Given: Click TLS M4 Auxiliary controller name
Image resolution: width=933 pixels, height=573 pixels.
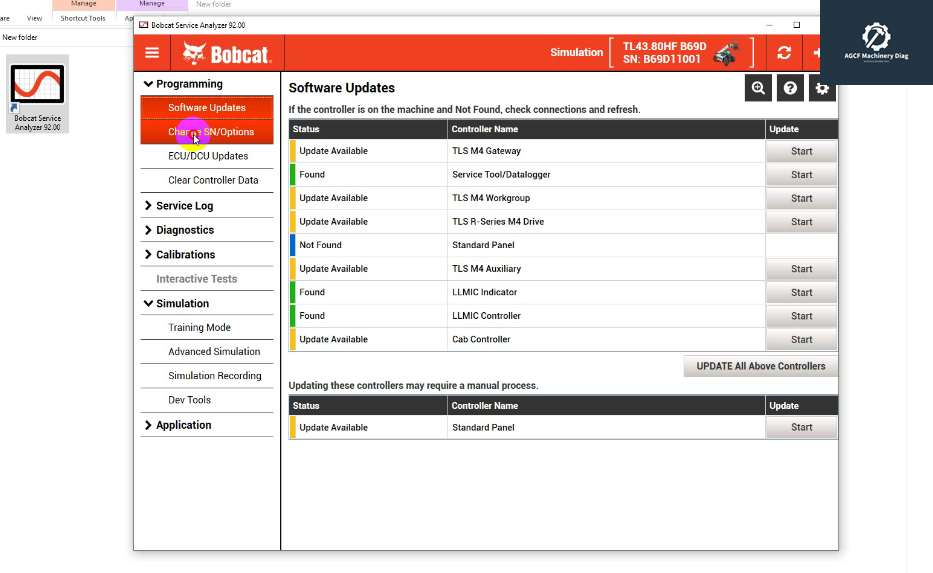Looking at the screenshot, I should pos(486,269).
